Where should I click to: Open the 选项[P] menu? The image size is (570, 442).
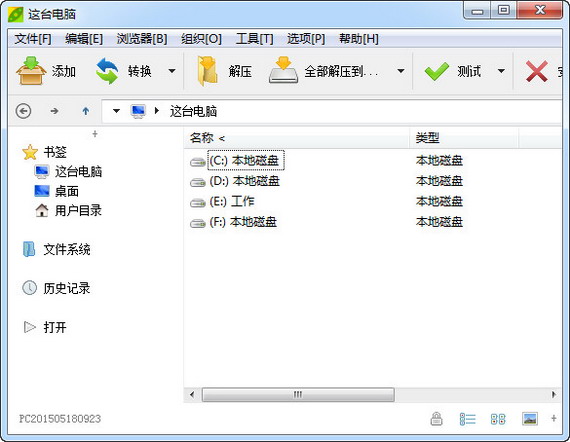coord(306,39)
